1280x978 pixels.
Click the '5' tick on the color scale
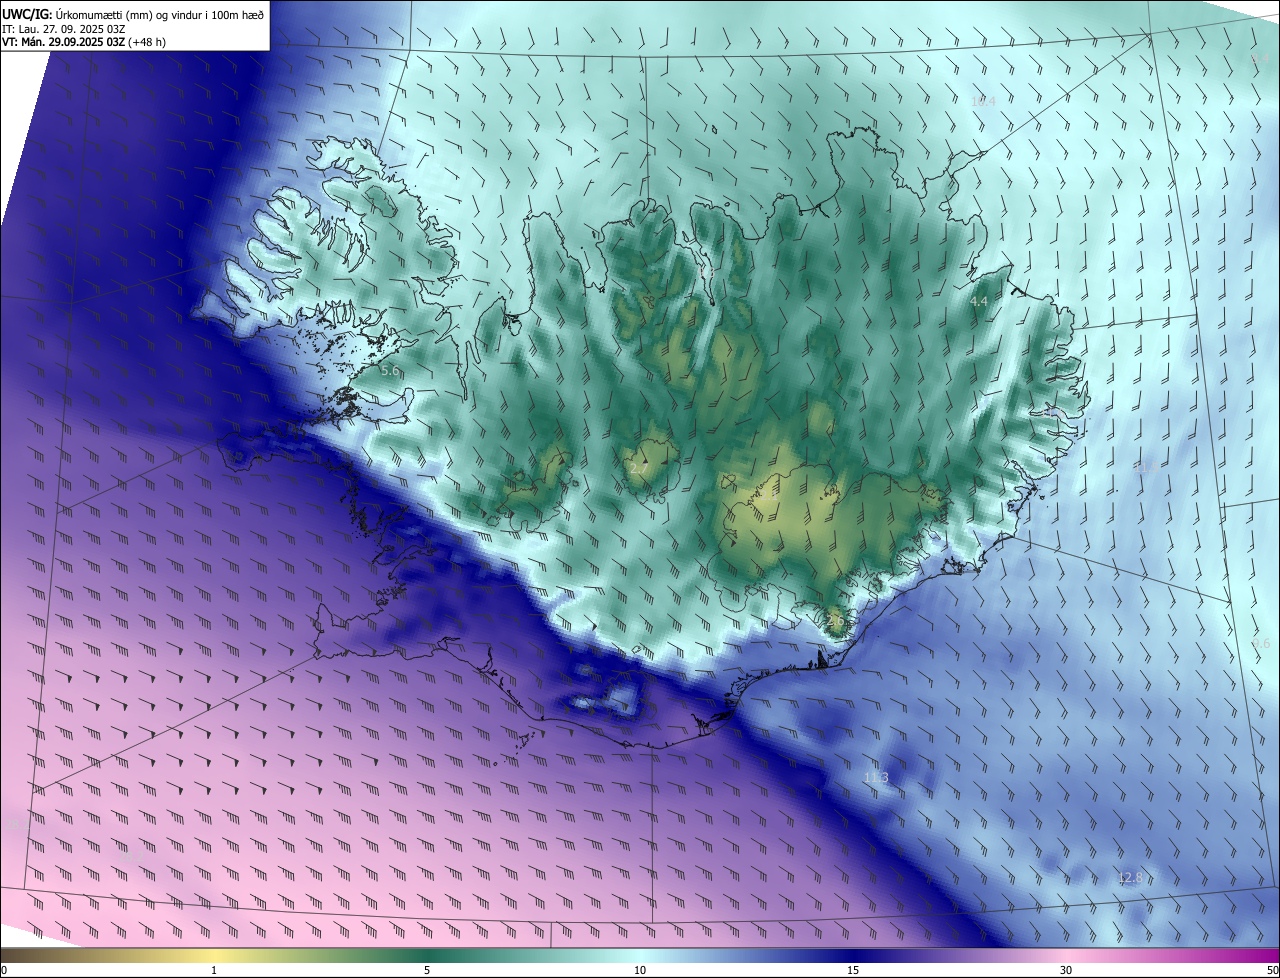(427, 970)
